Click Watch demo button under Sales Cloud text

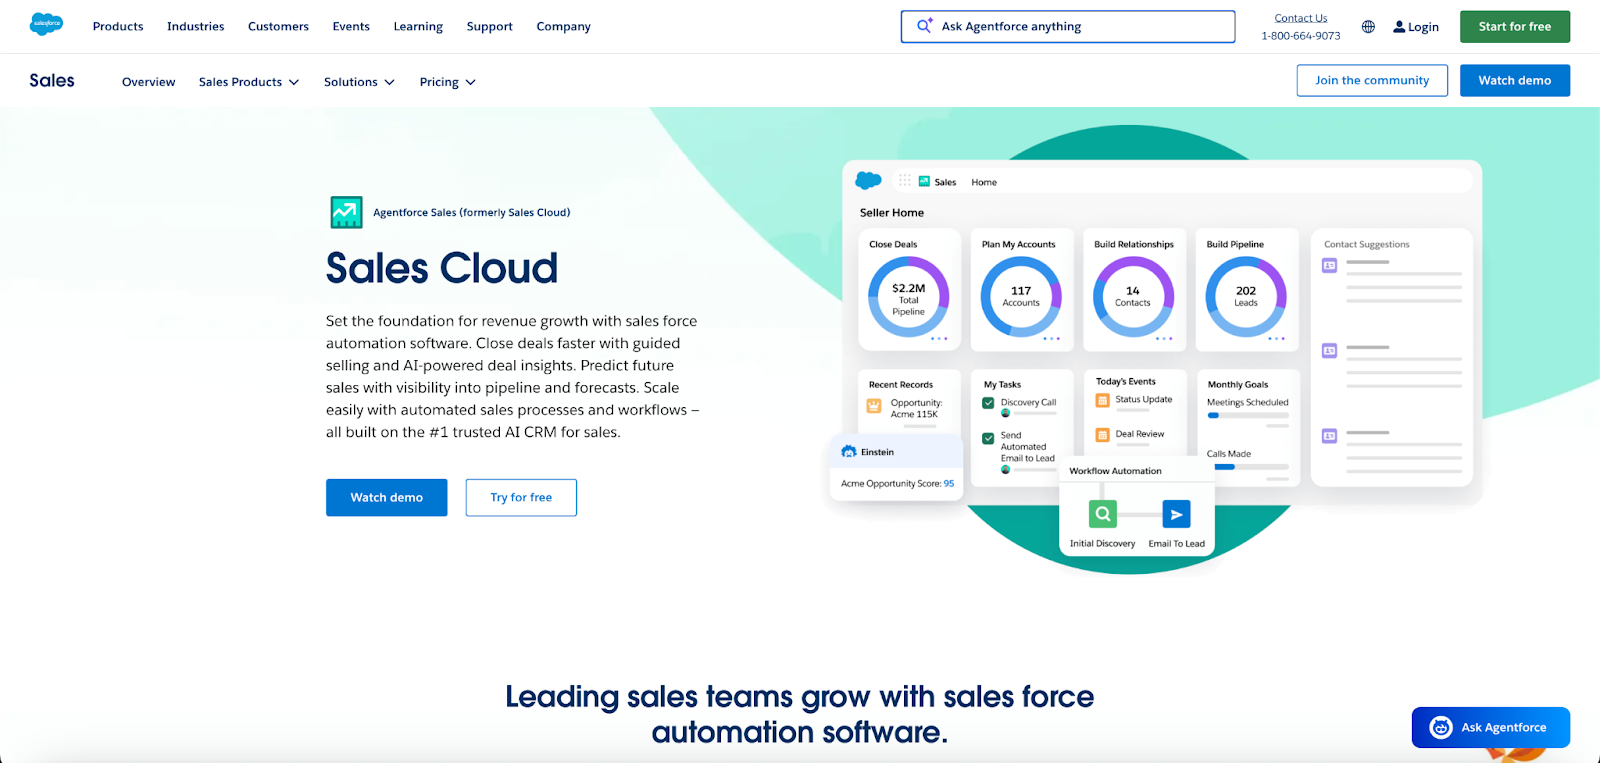point(386,498)
